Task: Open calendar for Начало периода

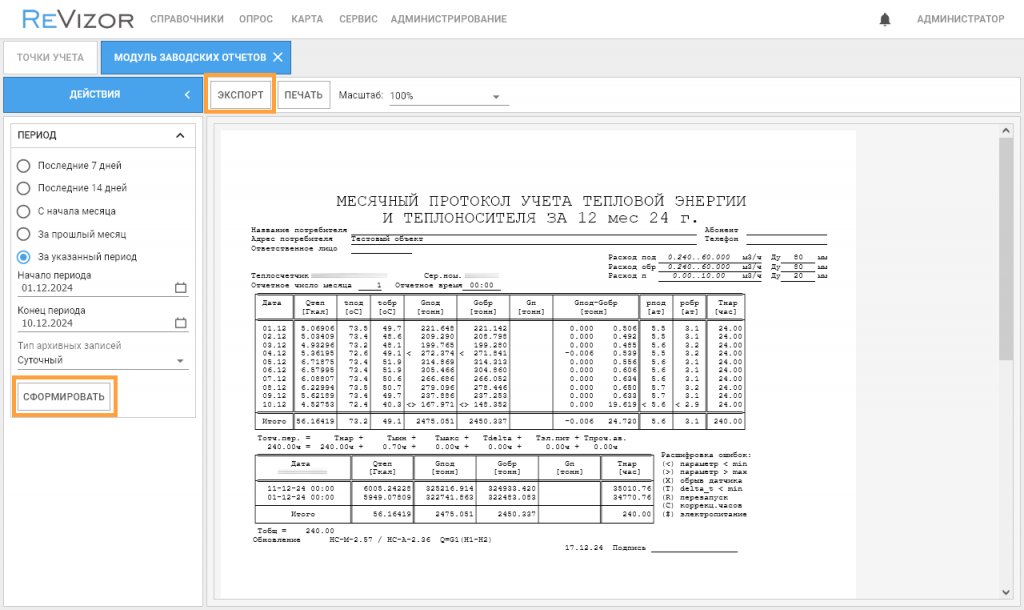Action: click(x=181, y=288)
